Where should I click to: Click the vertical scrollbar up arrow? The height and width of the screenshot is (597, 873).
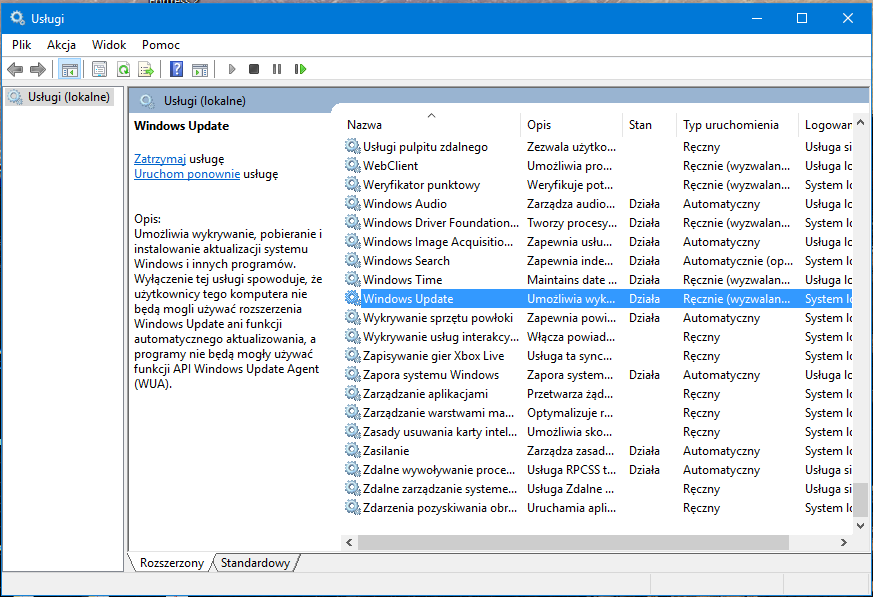[861, 123]
